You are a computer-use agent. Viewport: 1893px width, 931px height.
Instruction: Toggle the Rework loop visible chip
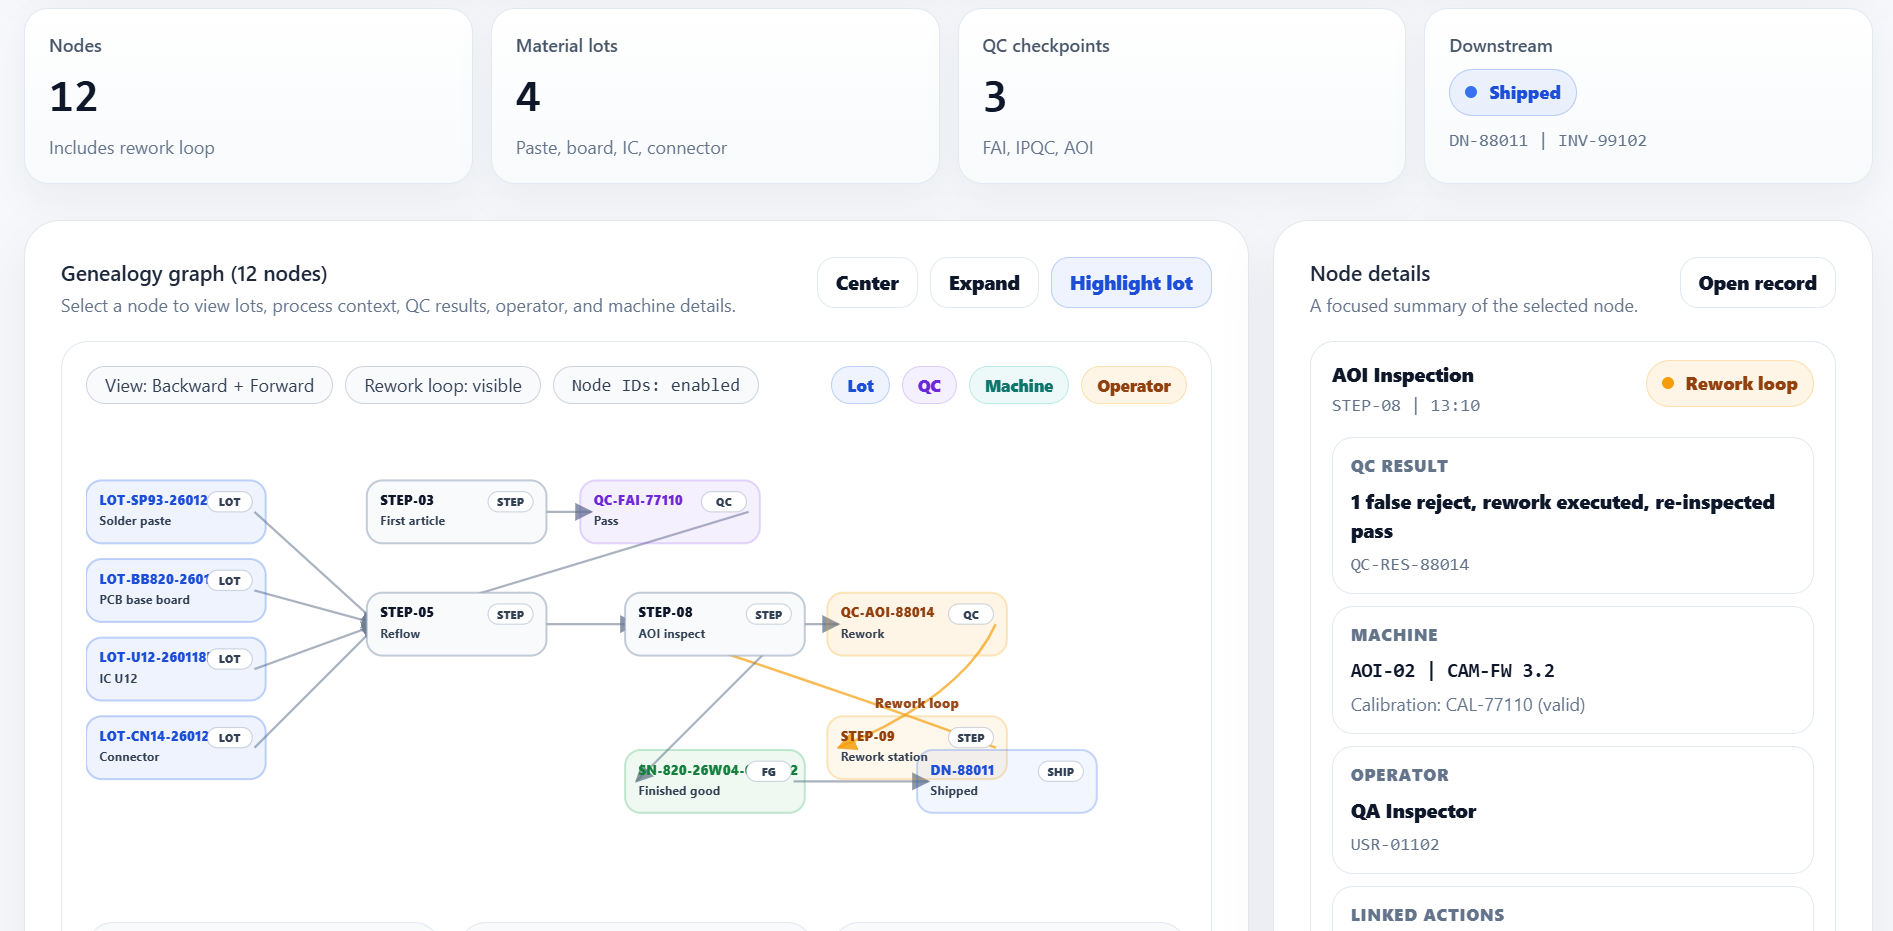(442, 385)
